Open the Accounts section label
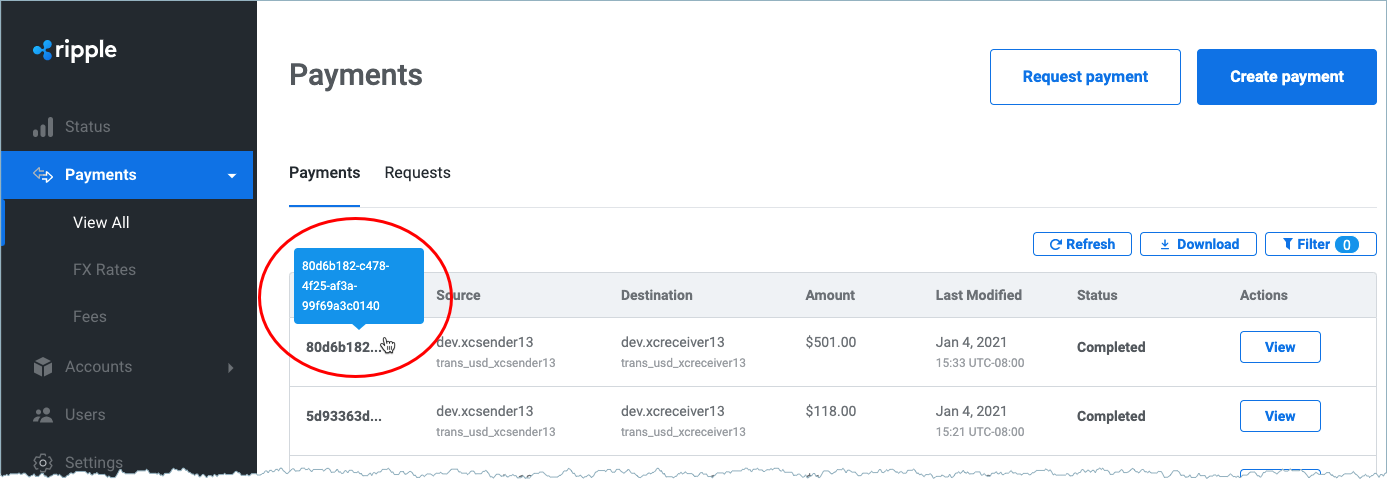 tap(98, 367)
